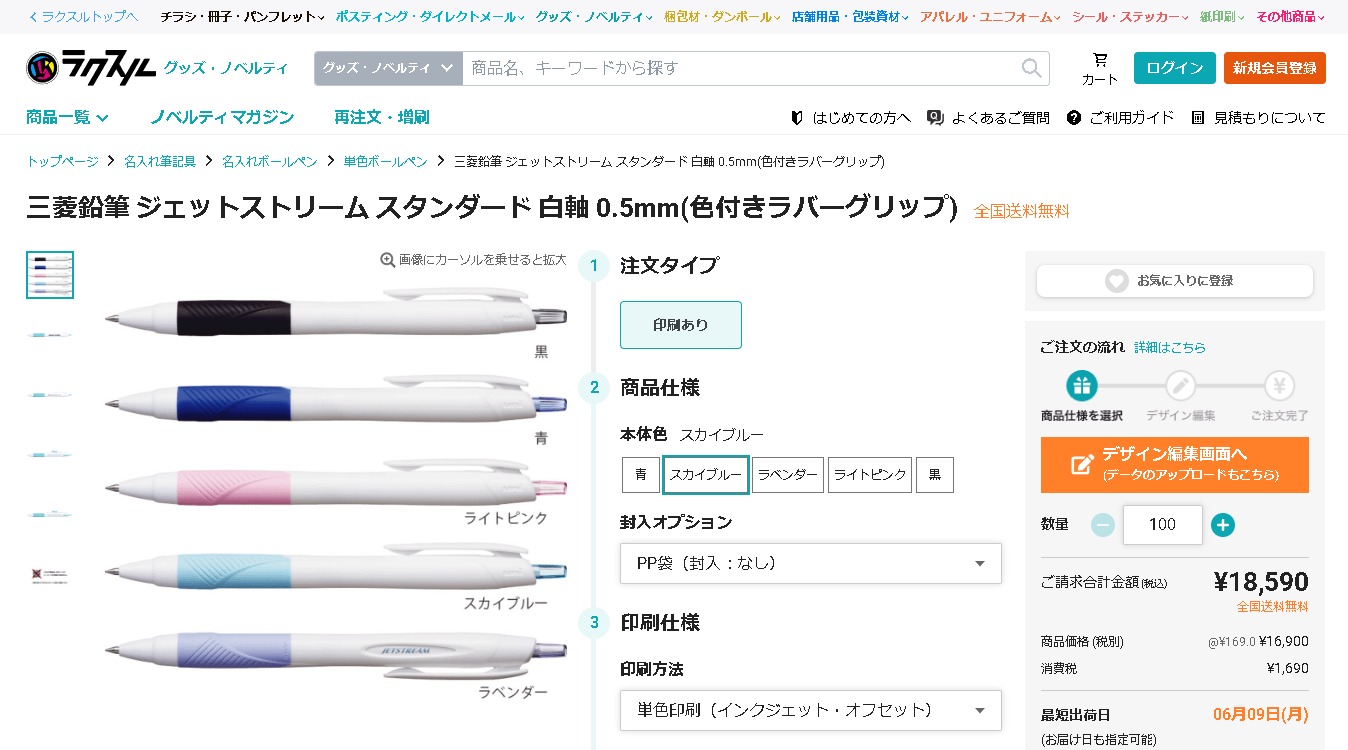
Task: Click 名入れボールペン breadcrumb
Action: pos(270,161)
